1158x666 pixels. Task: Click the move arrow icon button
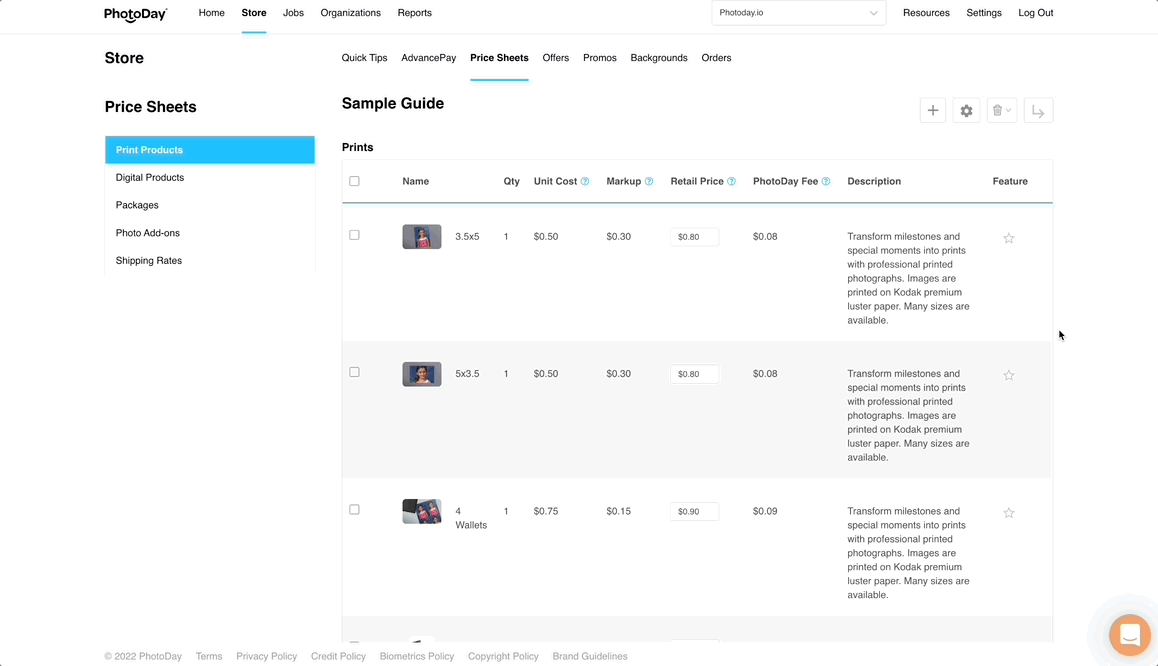point(1038,111)
